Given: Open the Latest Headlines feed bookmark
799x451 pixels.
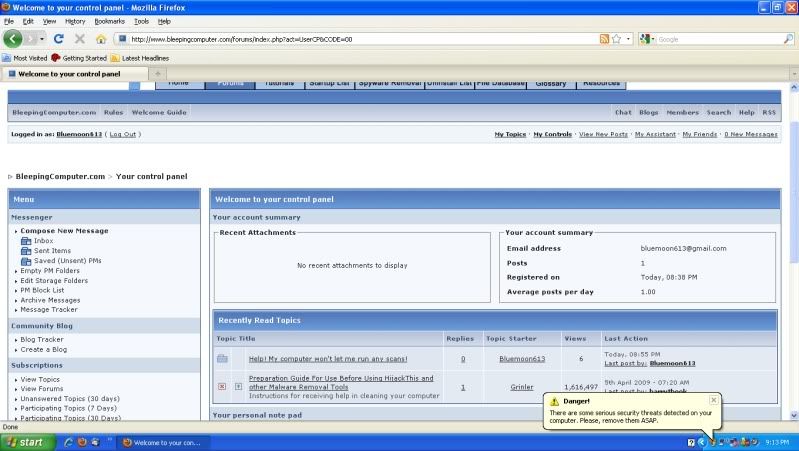Looking at the screenshot, I should tap(140, 58).
